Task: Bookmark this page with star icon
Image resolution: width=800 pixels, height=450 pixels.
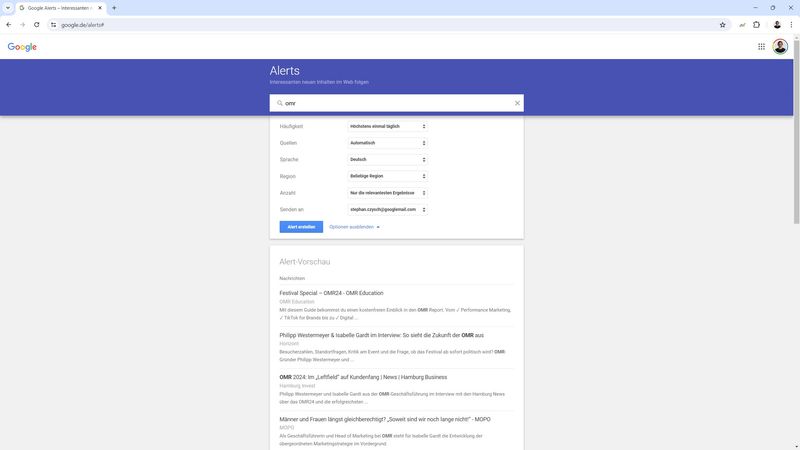Action: pos(722,24)
